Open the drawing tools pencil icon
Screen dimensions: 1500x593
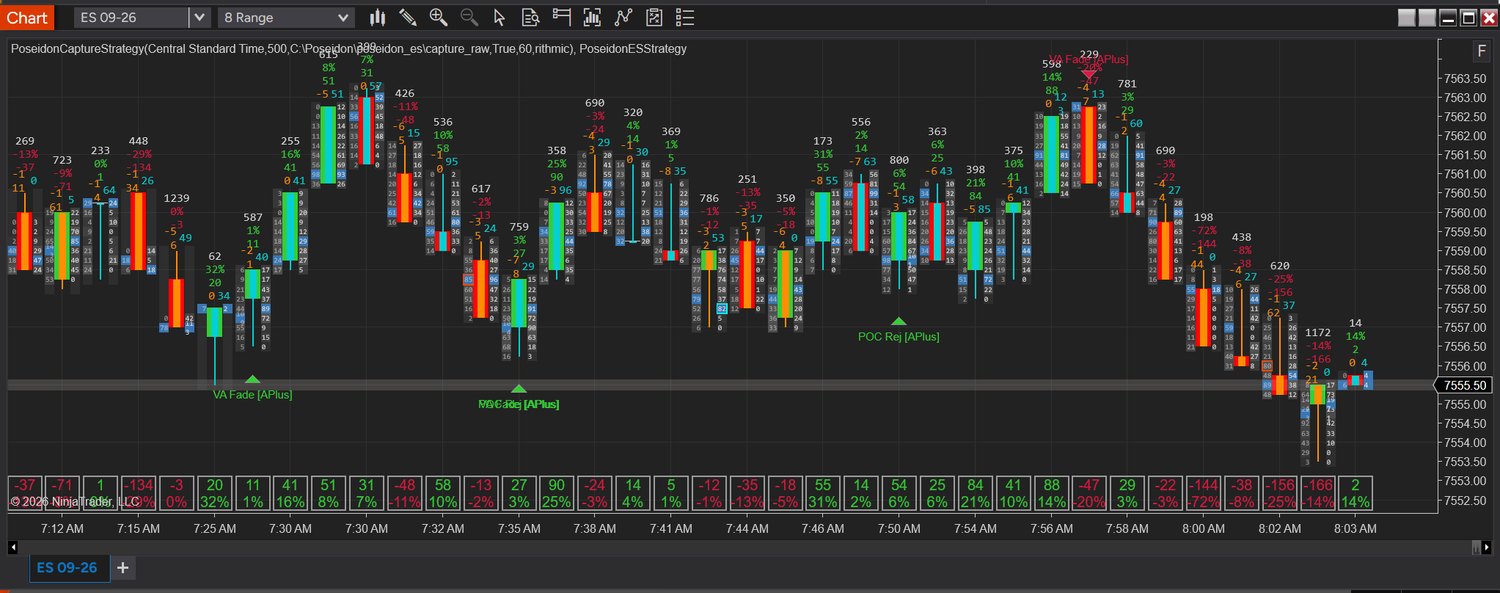point(408,17)
